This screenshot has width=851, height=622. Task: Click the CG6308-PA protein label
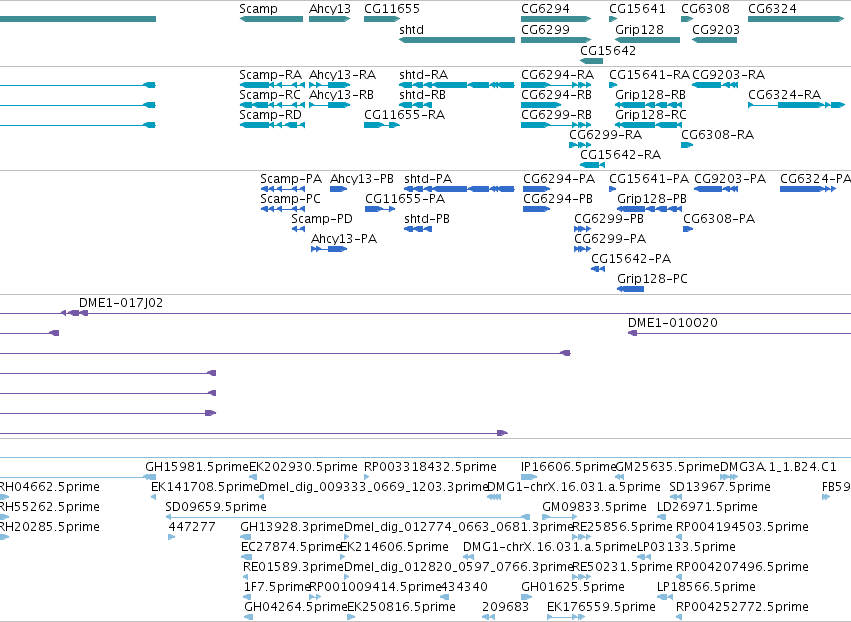(719, 219)
